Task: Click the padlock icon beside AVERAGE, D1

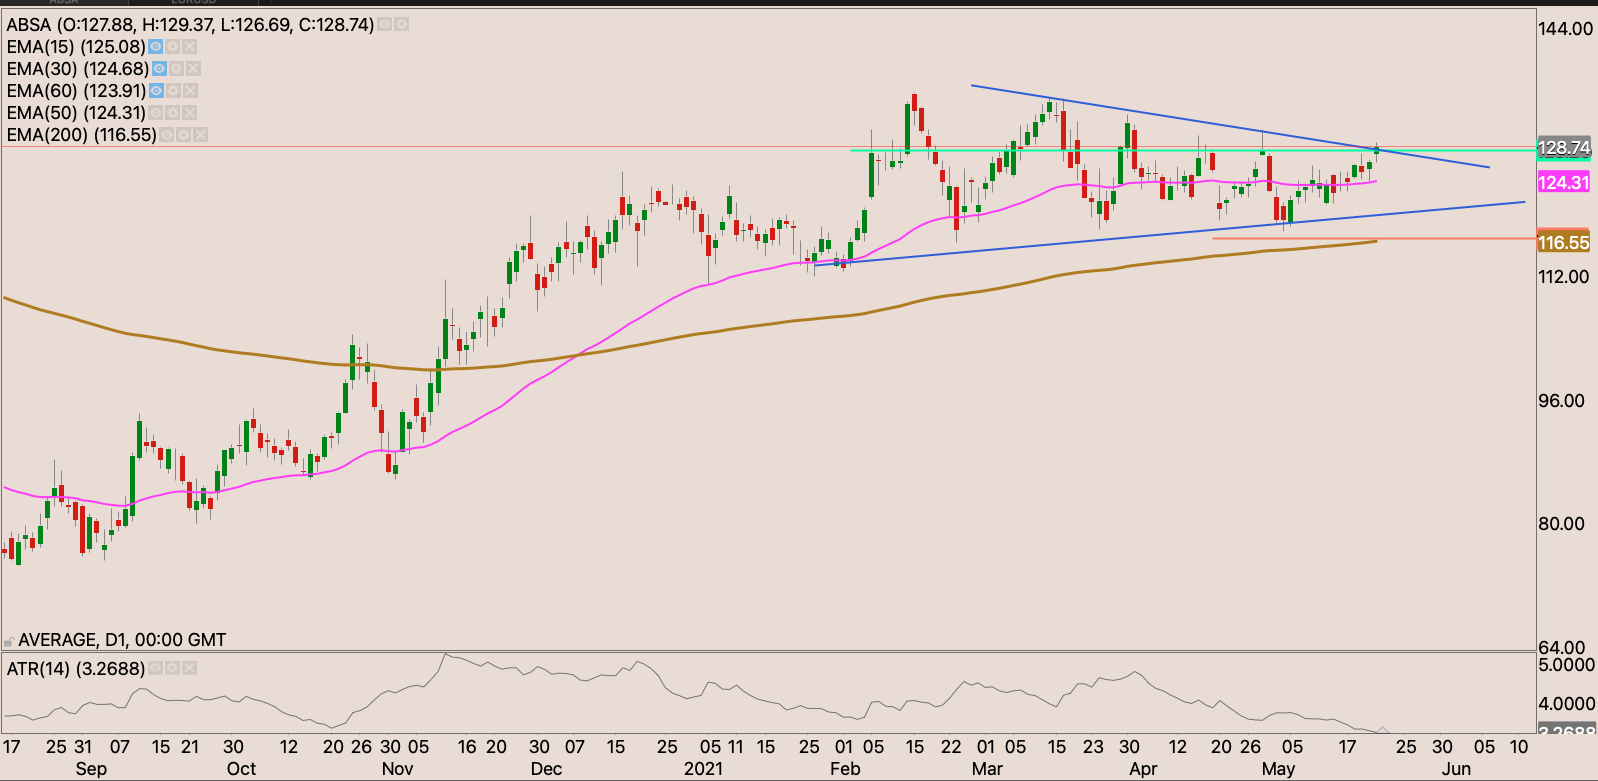Action: click(x=10, y=640)
